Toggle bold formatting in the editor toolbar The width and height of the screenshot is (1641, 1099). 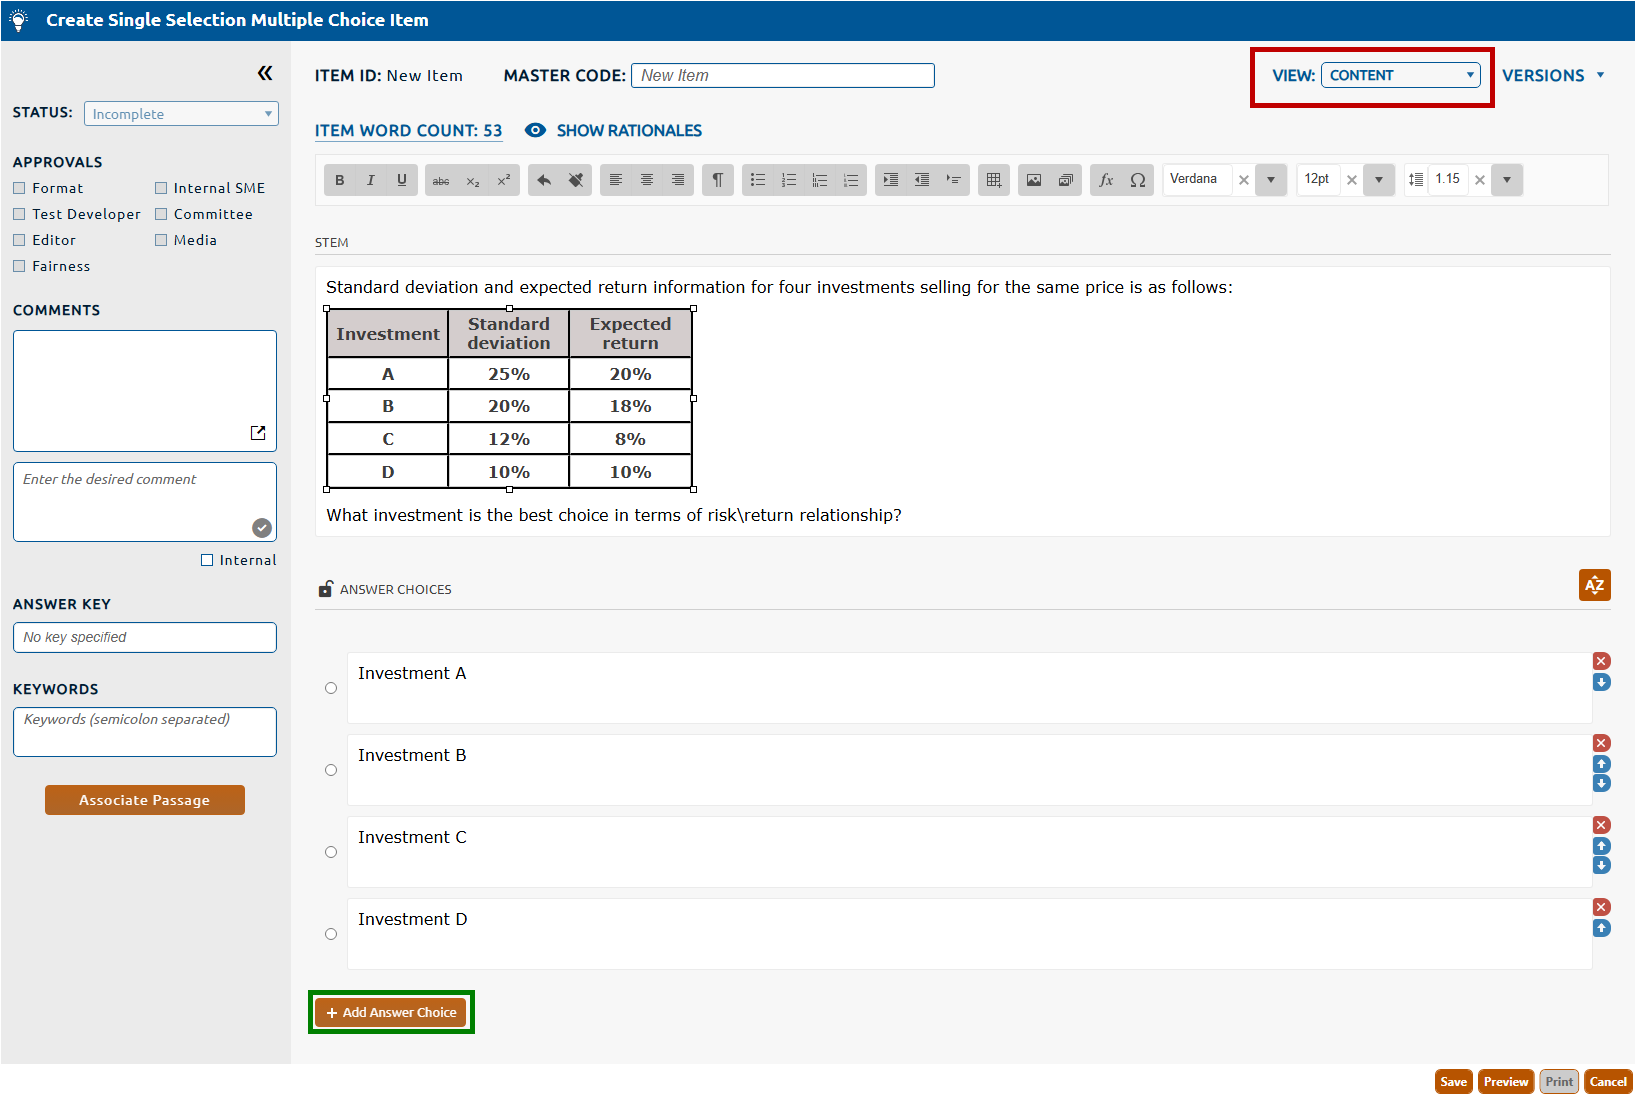340,180
